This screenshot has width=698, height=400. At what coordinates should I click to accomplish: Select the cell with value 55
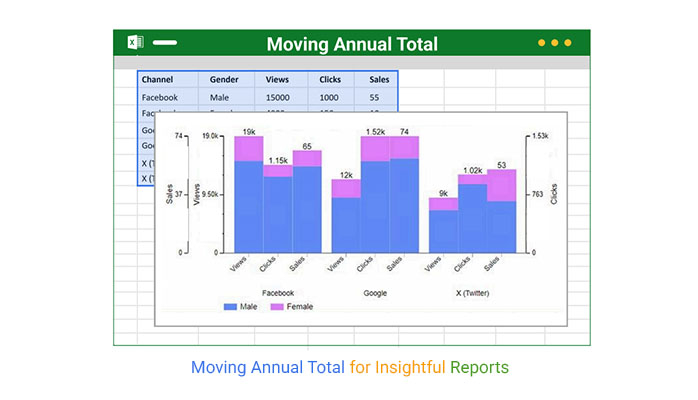point(374,97)
